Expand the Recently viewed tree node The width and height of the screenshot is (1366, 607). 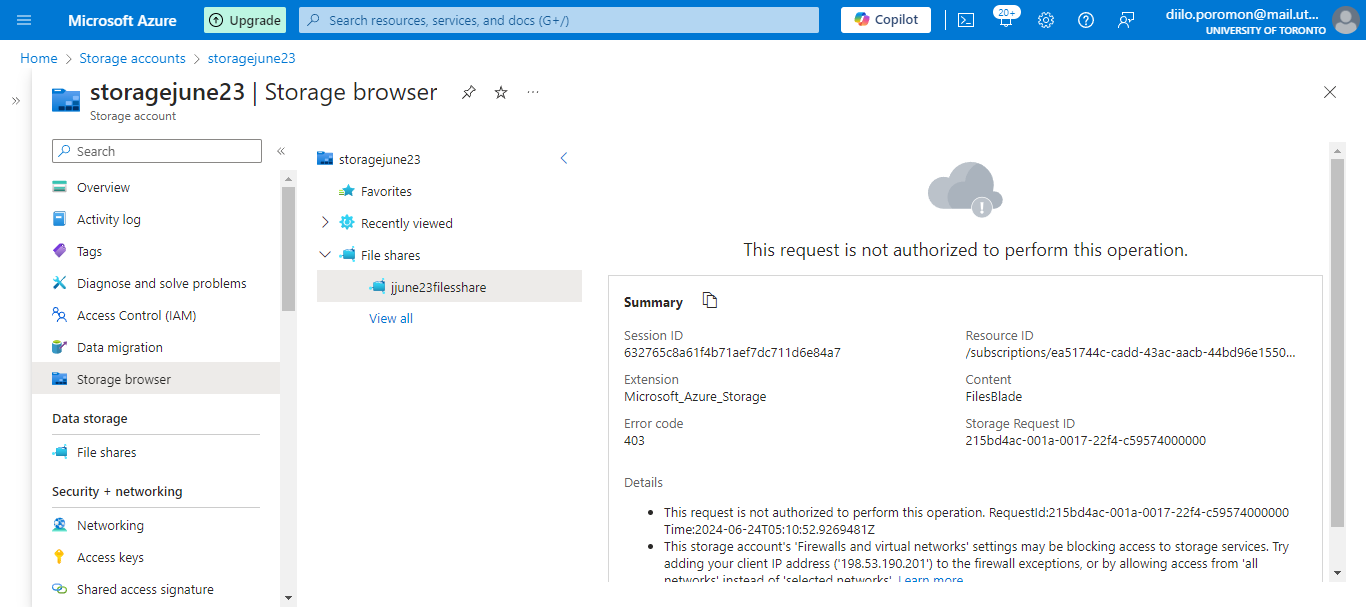[x=325, y=223]
